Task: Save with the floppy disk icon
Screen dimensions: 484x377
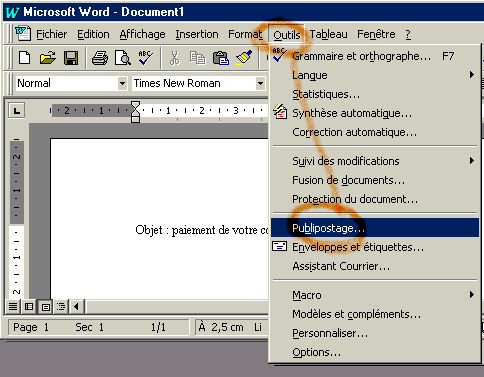Action: pyautogui.click(x=71, y=58)
